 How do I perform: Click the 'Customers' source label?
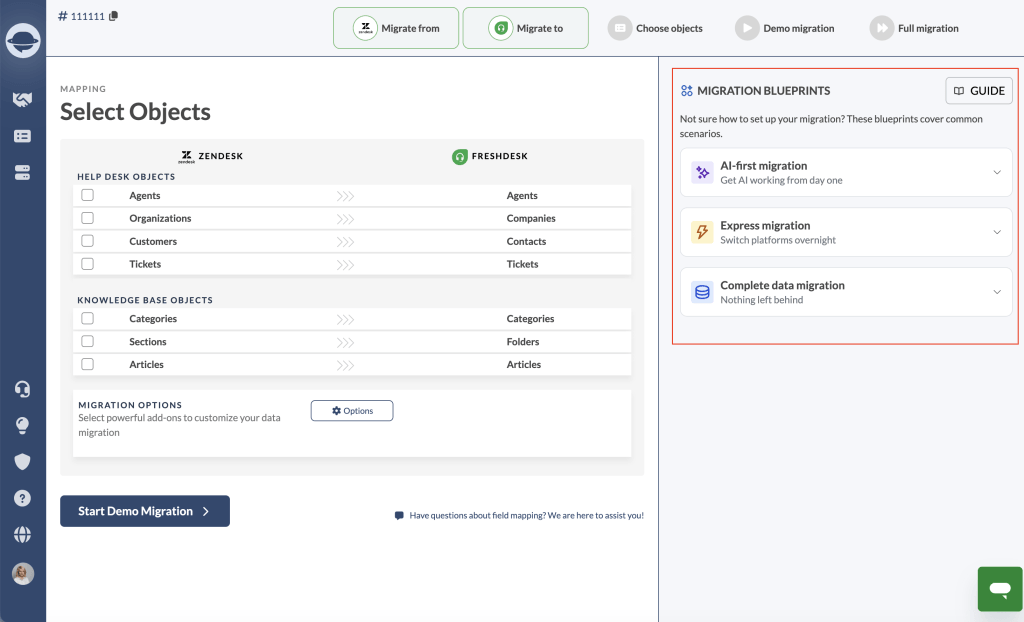153,241
